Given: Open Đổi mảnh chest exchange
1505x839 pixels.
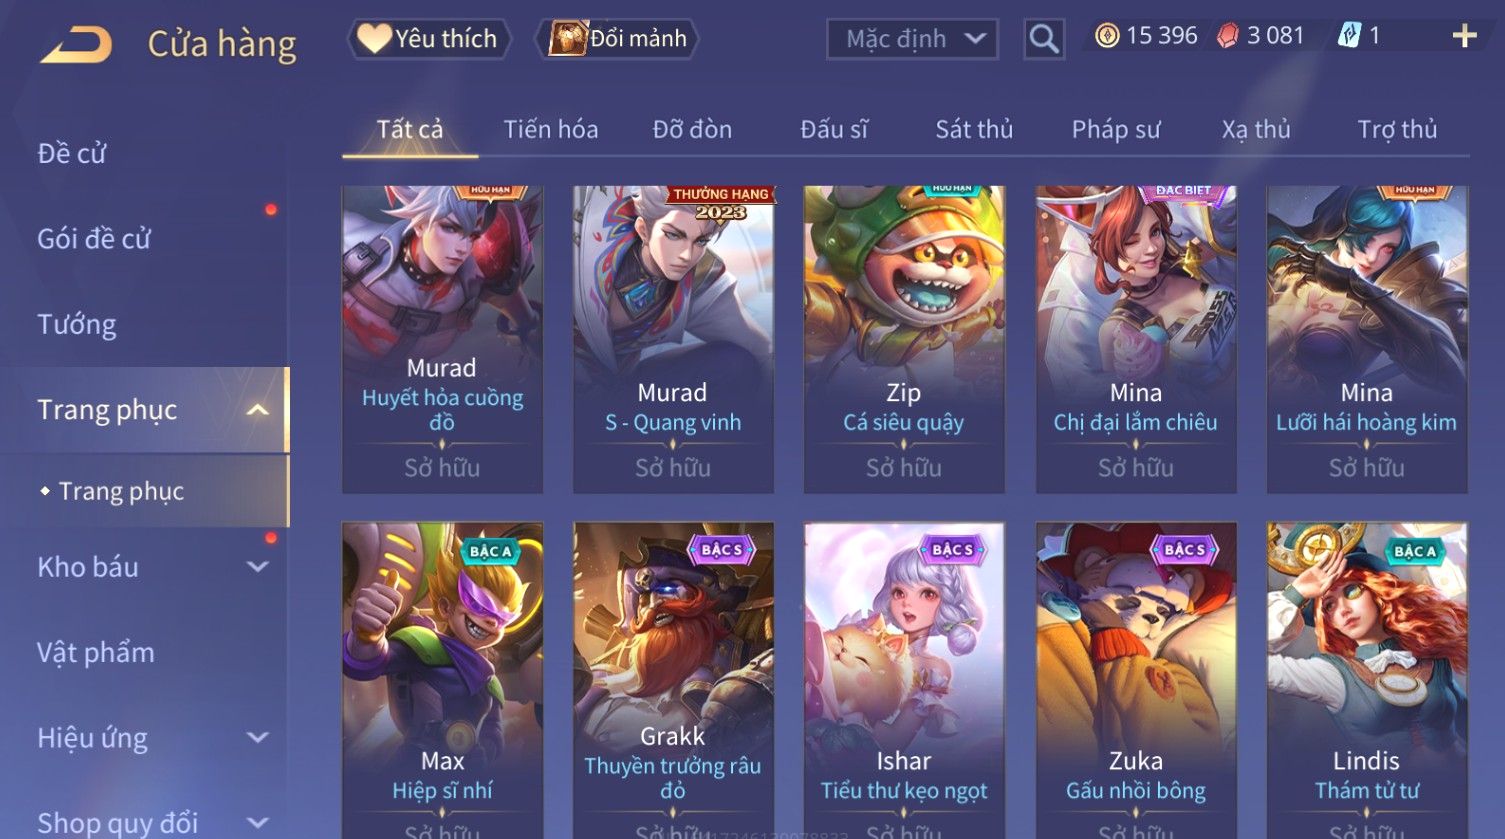Looking at the screenshot, I should [618, 39].
